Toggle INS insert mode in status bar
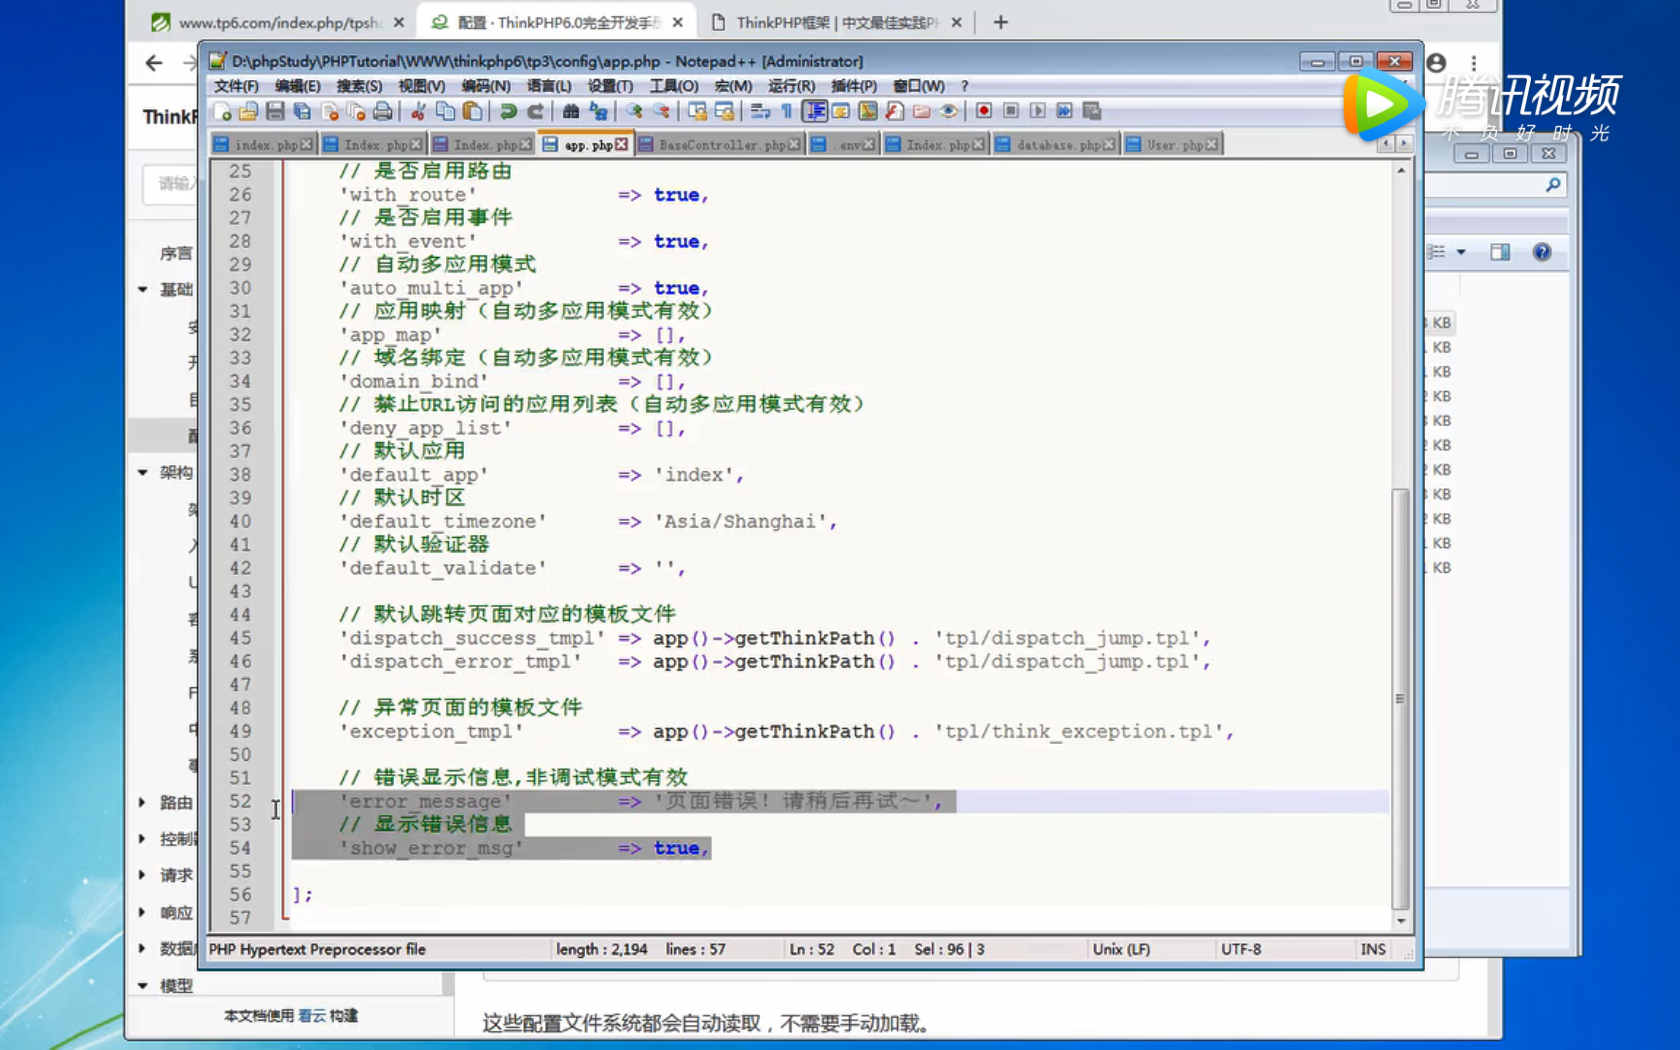Image resolution: width=1680 pixels, height=1050 pixels. (1373, 949)
